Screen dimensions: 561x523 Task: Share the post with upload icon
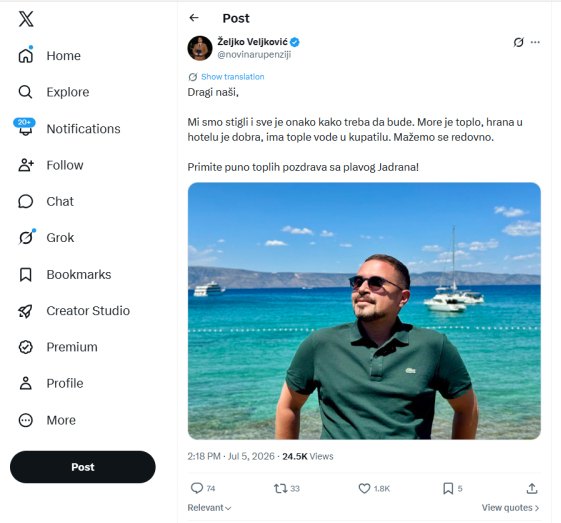532,488
